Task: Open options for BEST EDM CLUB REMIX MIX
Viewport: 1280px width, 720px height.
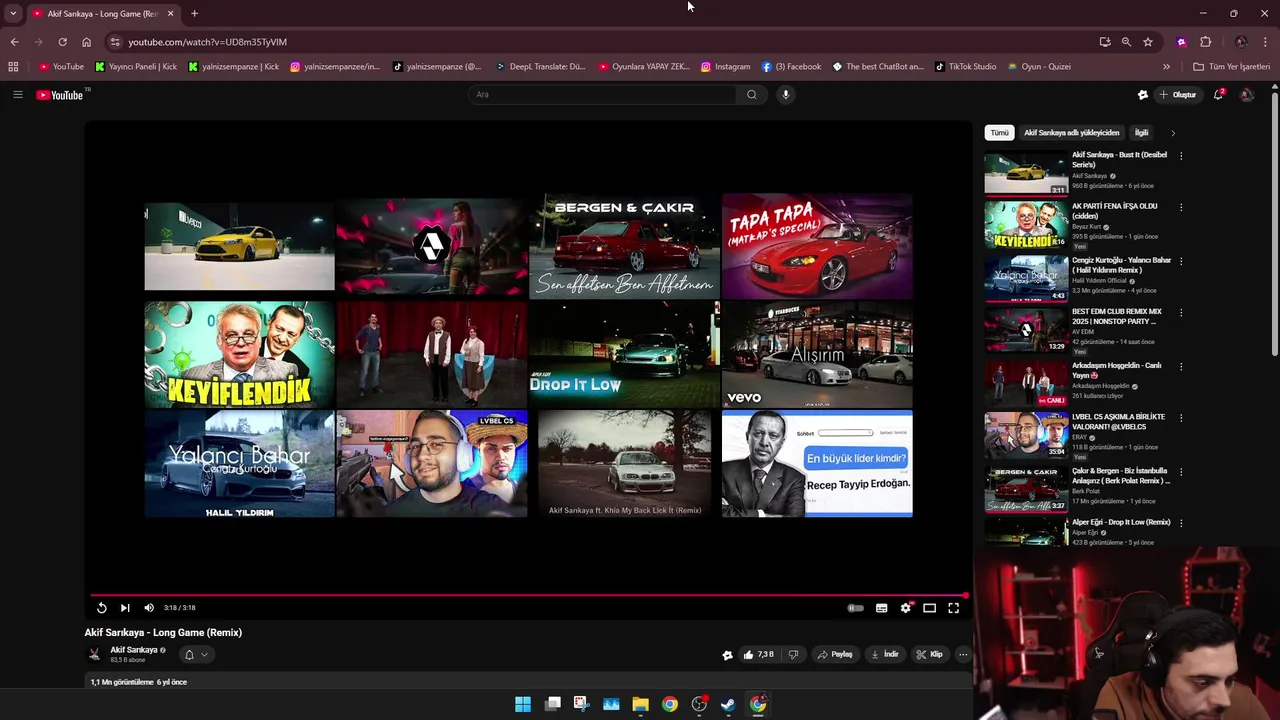Action: pos(1181,313)
